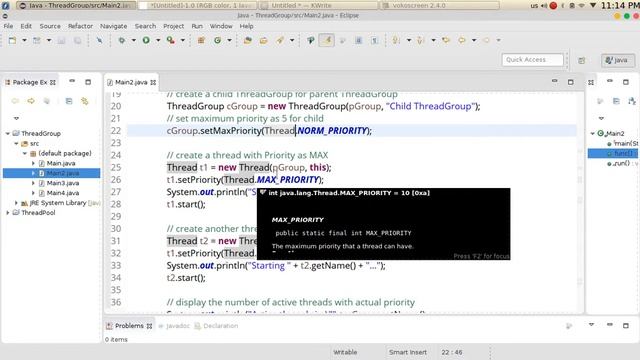Select run() method in Outline
This screenshot has width=640, height=360.
click(622, 163)
